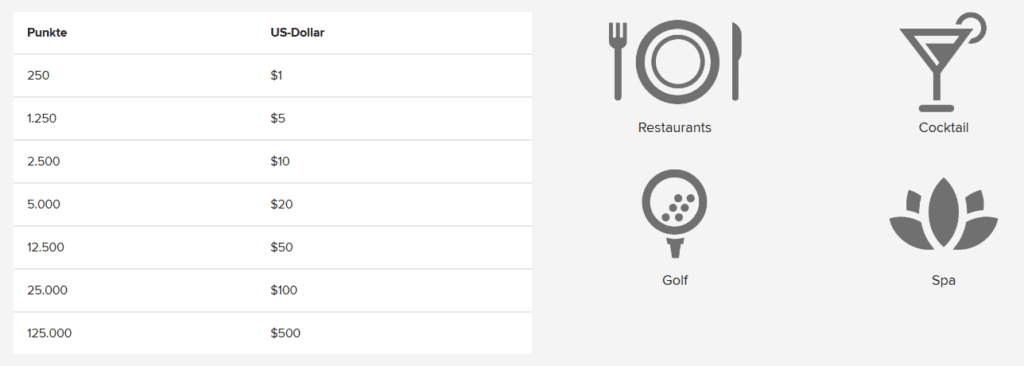Viewport: 1024px width, 366px height.
Task: Select the 250 points row
Action: pyautogui.click(x=272, y=76)
